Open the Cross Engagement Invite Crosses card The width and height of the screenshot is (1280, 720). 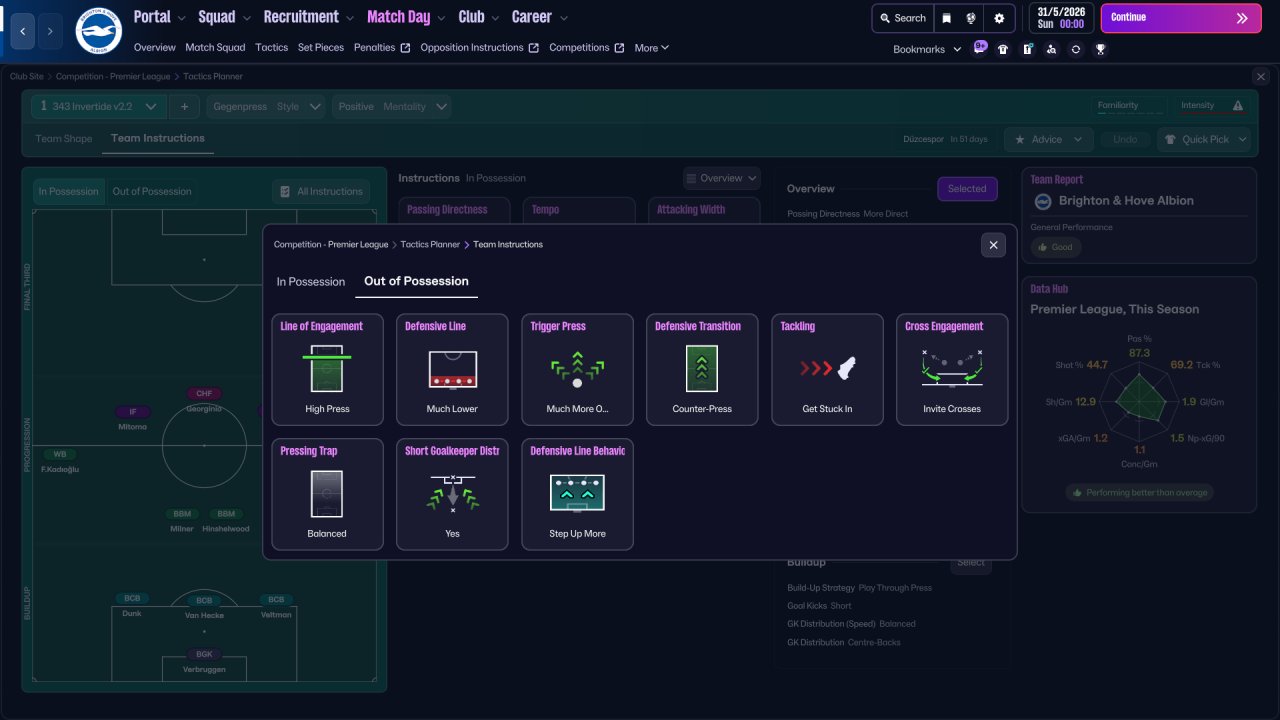tap(952, 370)
